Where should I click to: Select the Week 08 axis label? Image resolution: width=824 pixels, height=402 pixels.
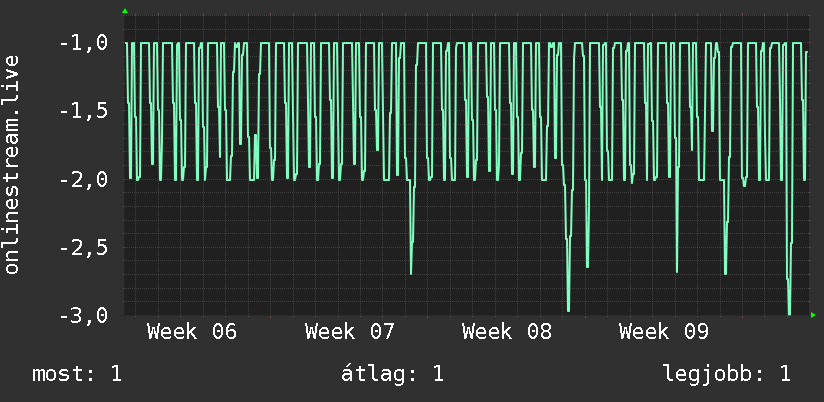[x=507, y=332]
